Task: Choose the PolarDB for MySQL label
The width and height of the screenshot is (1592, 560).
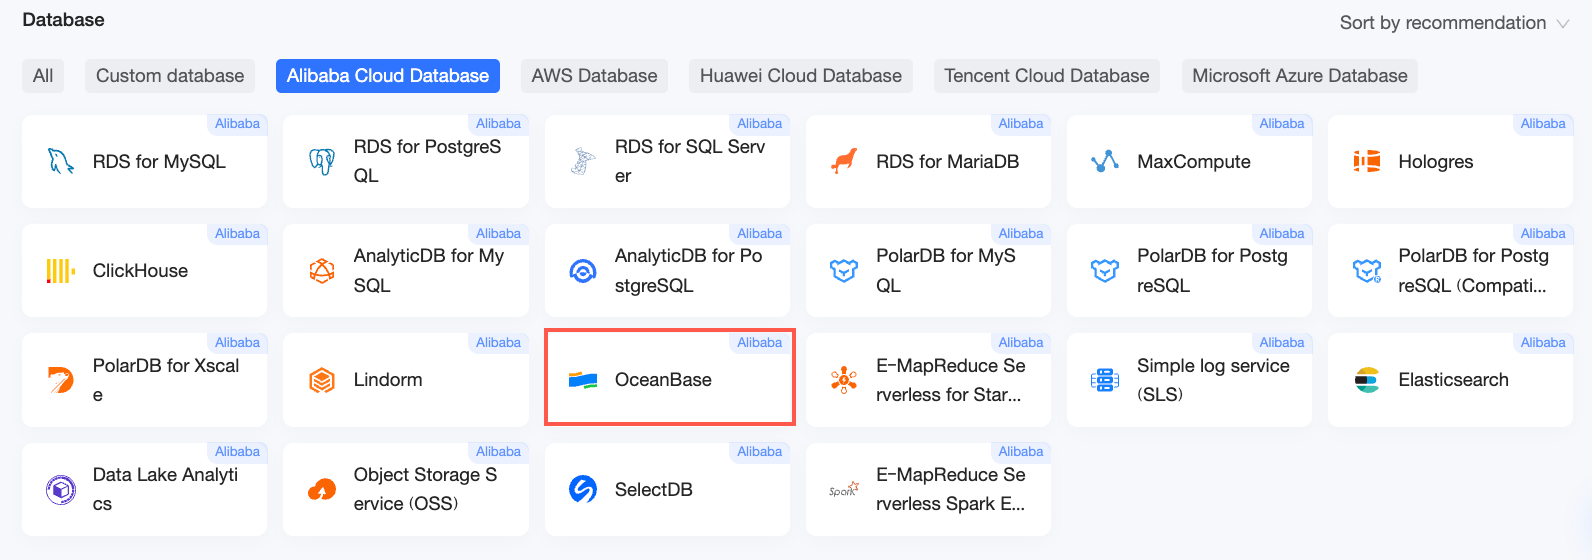Action: click(946, 271)
